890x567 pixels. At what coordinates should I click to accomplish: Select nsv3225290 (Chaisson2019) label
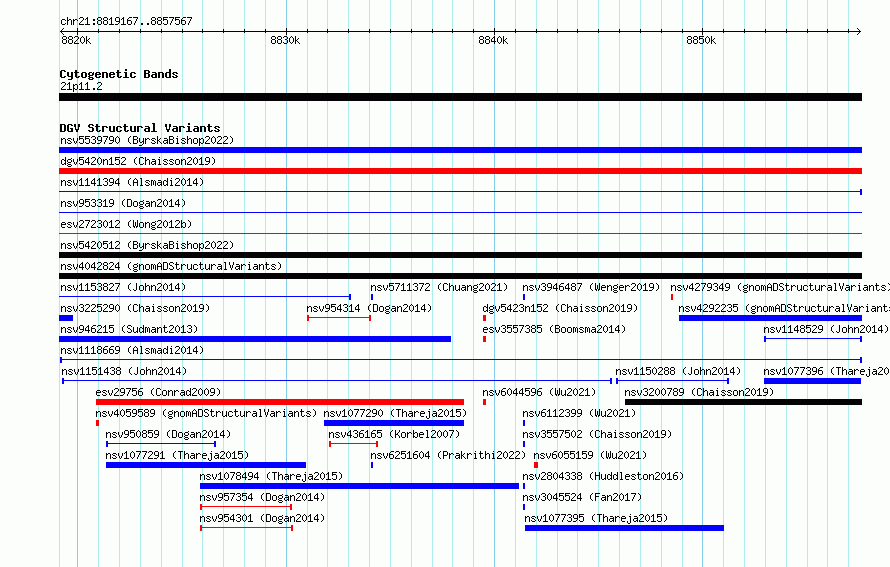[x=135, y=308]
